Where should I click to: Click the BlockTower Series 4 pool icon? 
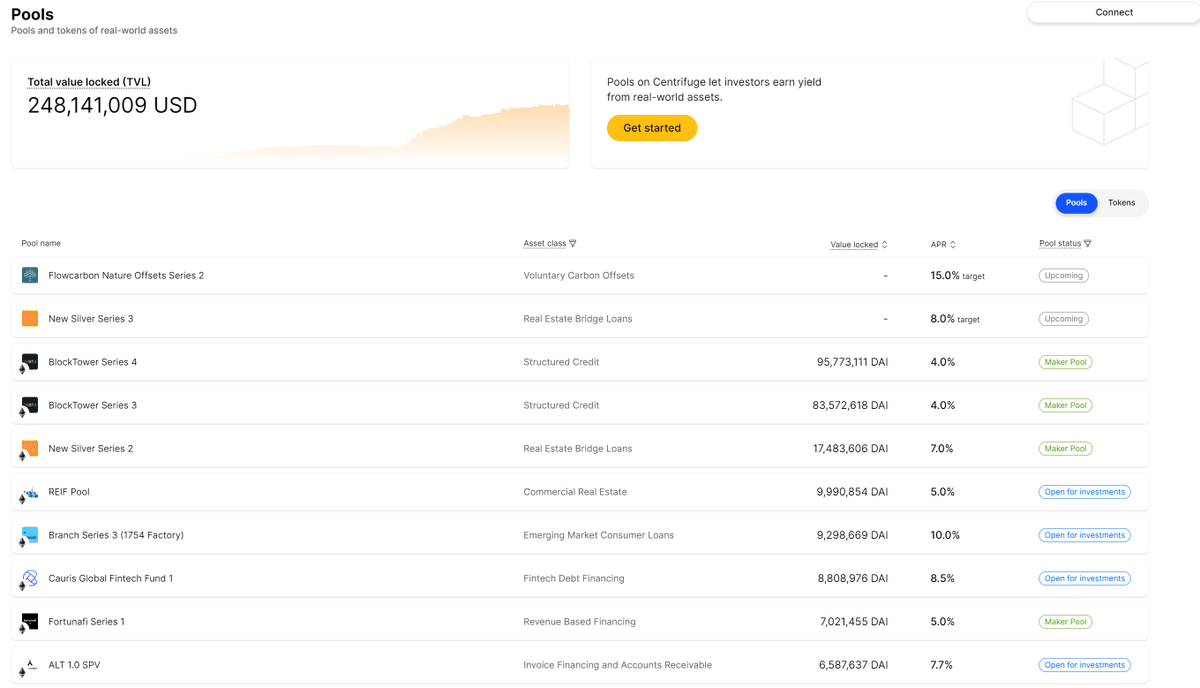point(30,362)
